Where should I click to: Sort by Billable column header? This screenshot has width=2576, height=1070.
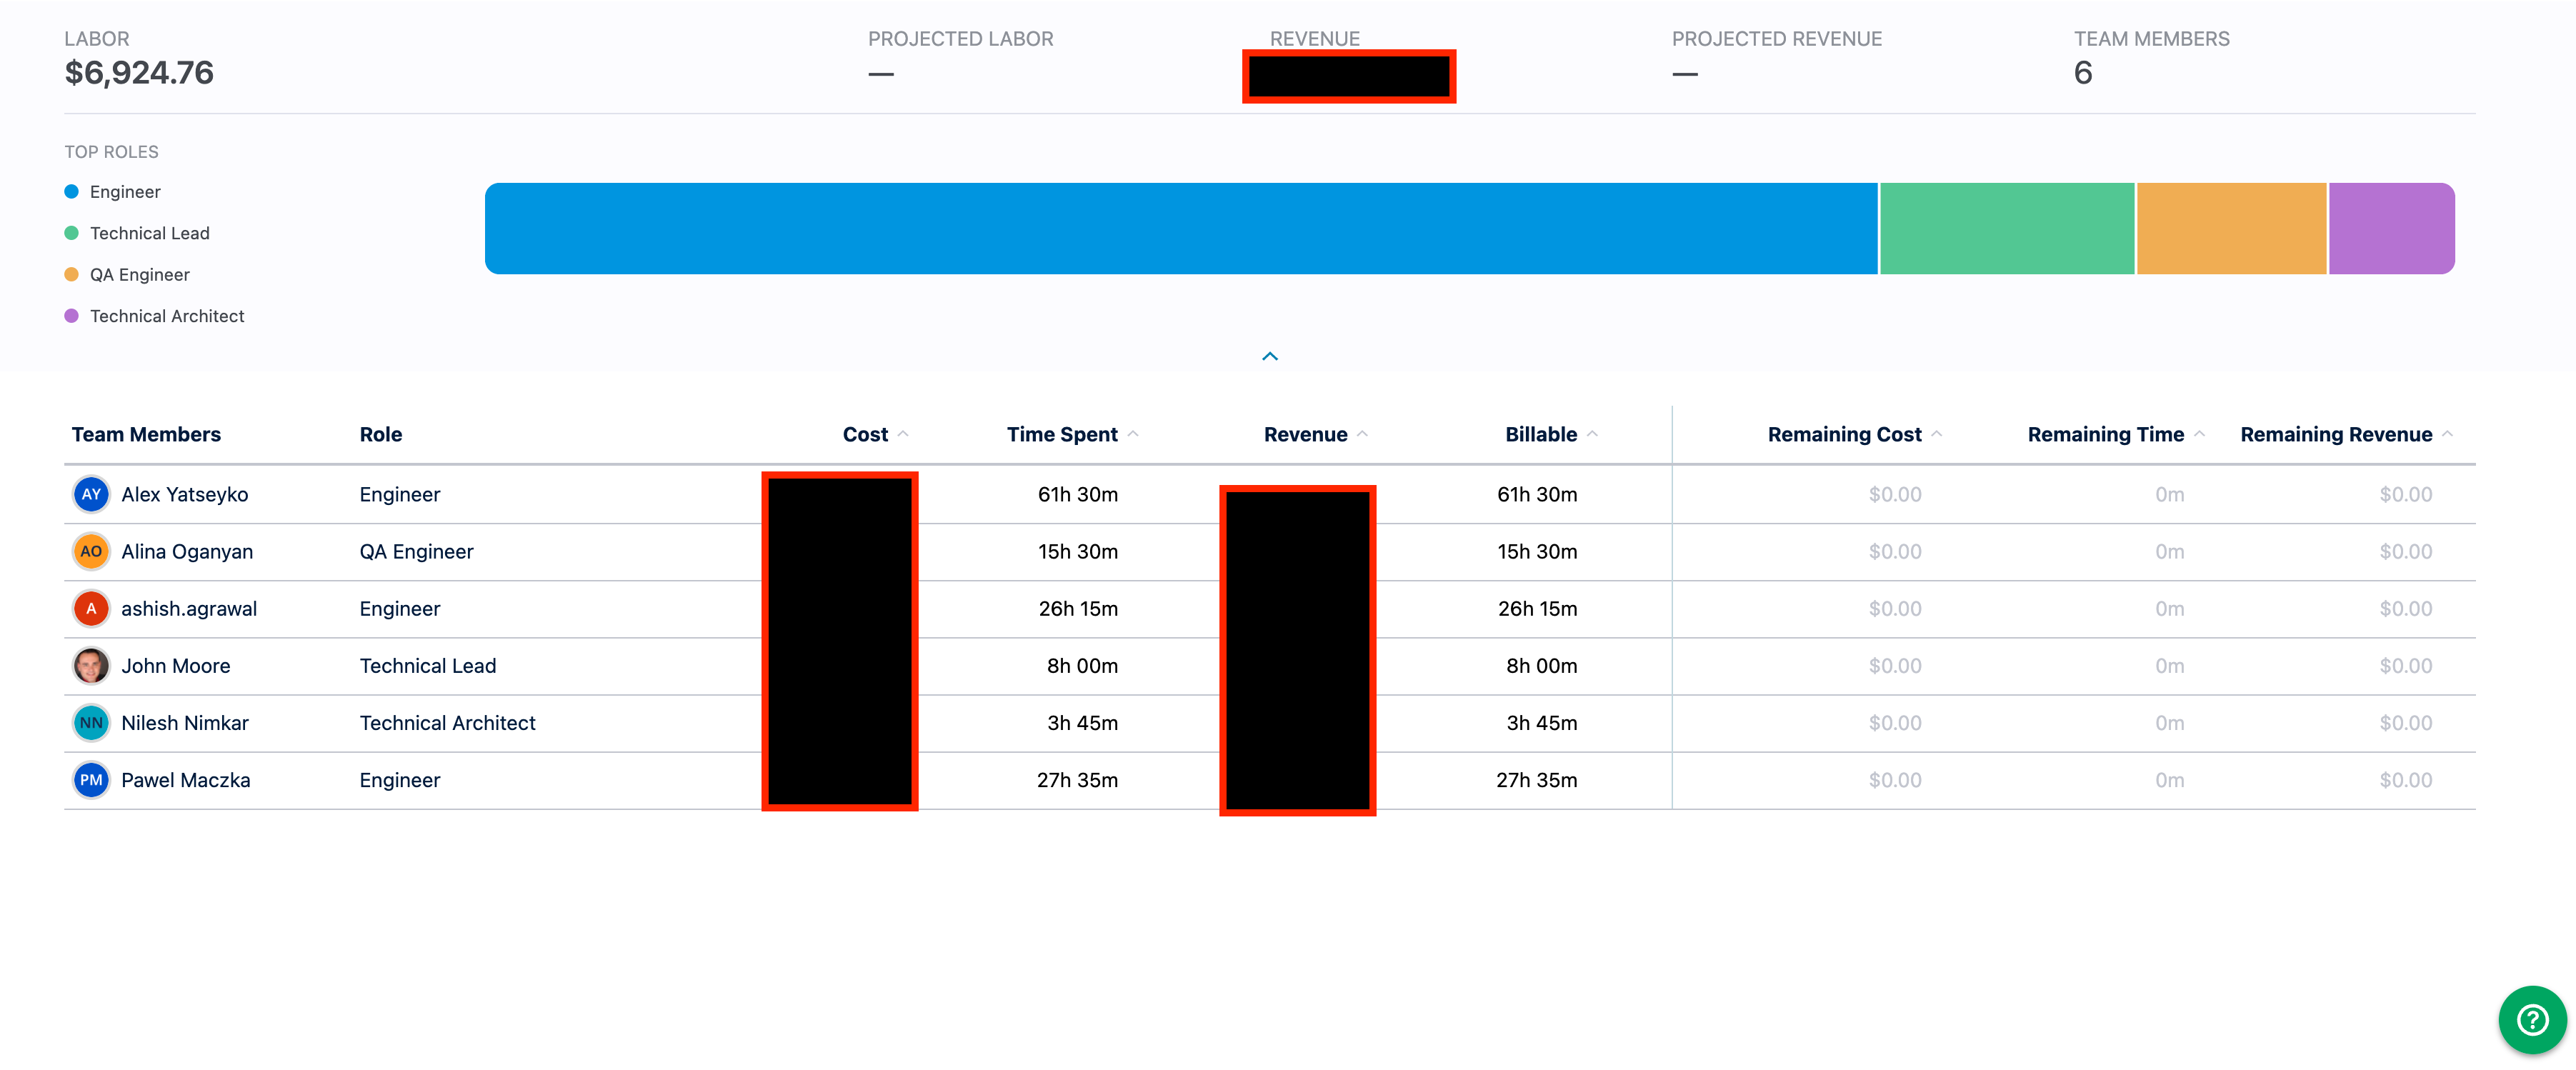click(1541, 434)
